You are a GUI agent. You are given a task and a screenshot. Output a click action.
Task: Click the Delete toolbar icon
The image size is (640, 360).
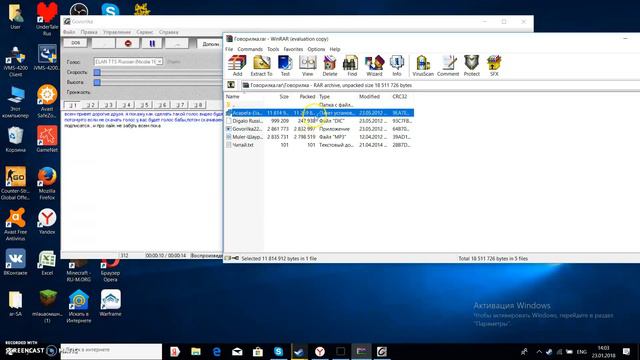tap(330, 66)
